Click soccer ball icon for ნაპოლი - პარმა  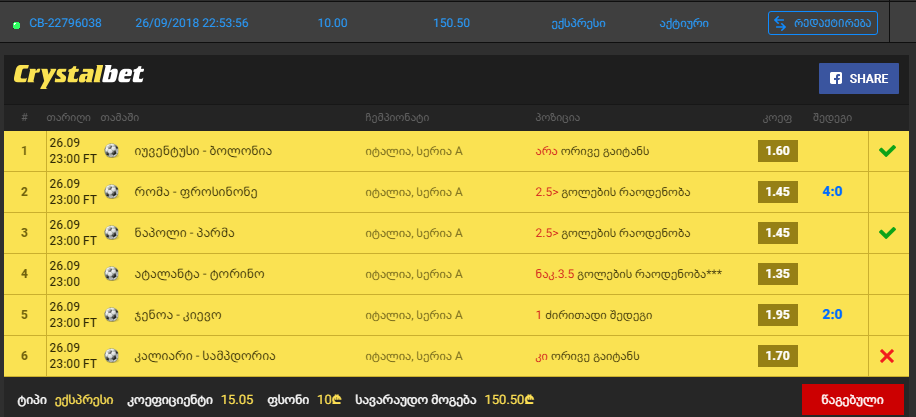pos(112,232)
